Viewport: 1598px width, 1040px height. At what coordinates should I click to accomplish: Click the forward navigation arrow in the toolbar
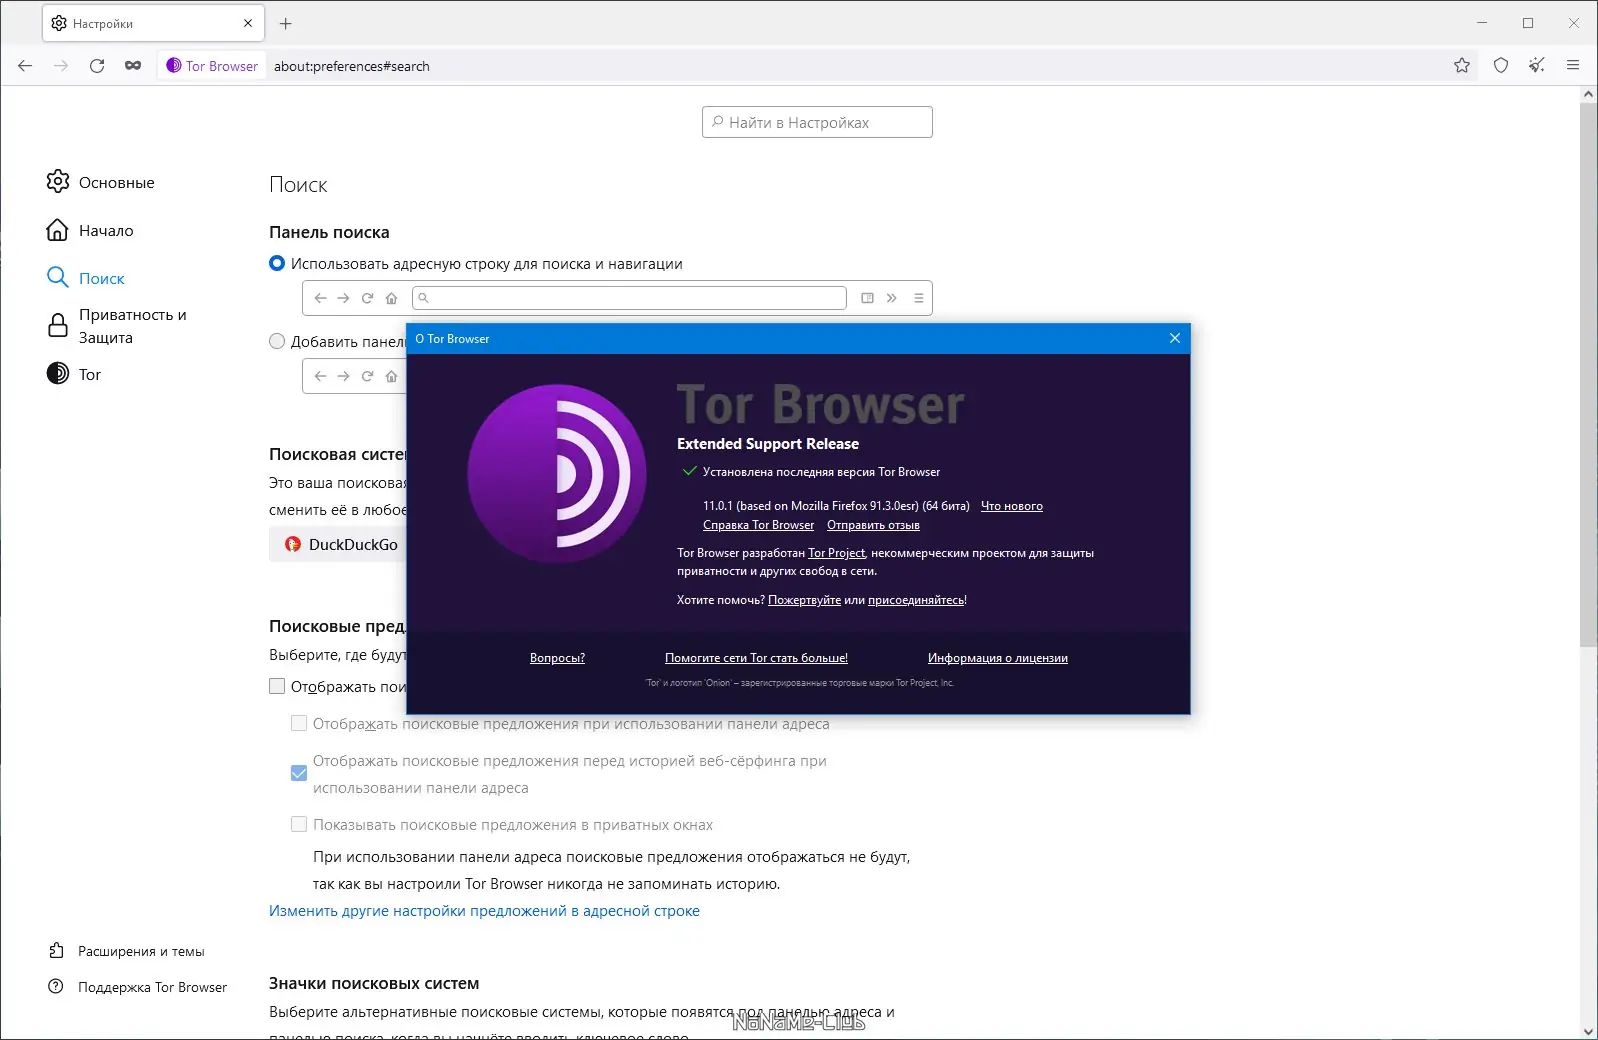click(61, 66)
